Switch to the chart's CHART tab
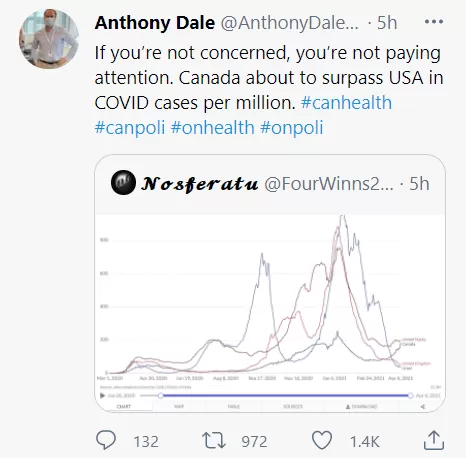Viewport: 467px width, 458px height. point(124,407)
